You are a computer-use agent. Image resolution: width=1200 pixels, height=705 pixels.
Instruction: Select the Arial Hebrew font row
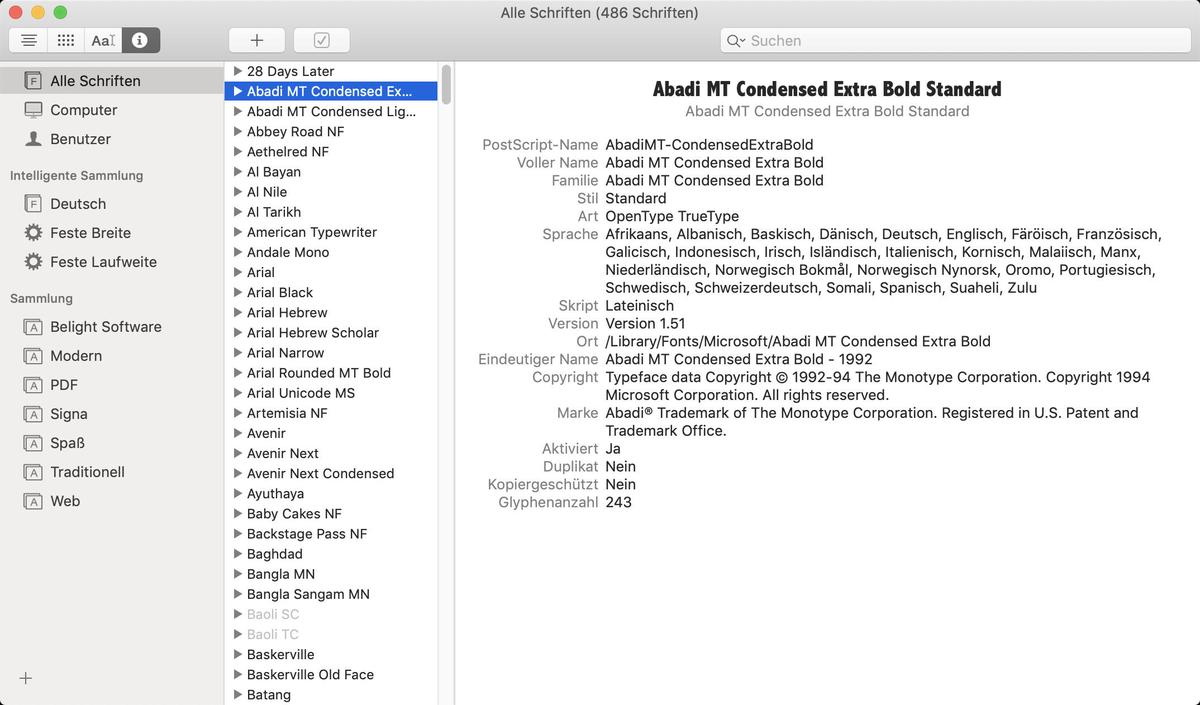(x=331, y=312)
